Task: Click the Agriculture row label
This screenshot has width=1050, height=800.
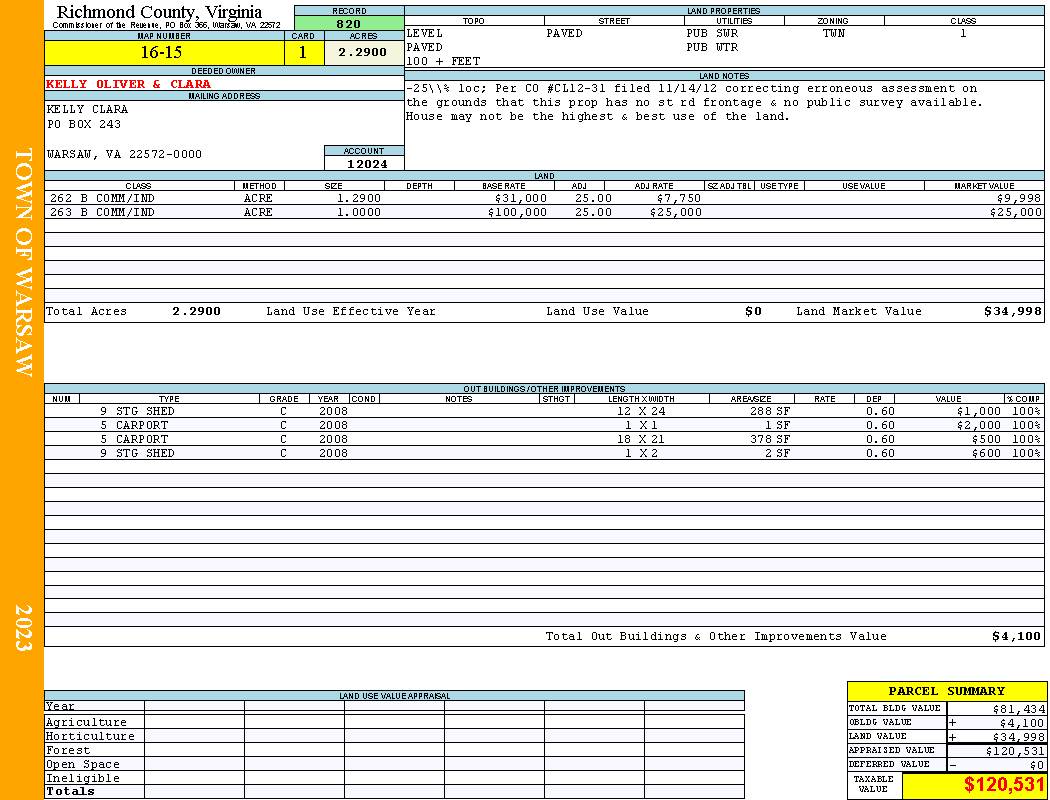Action: click(x=86, y=722)
